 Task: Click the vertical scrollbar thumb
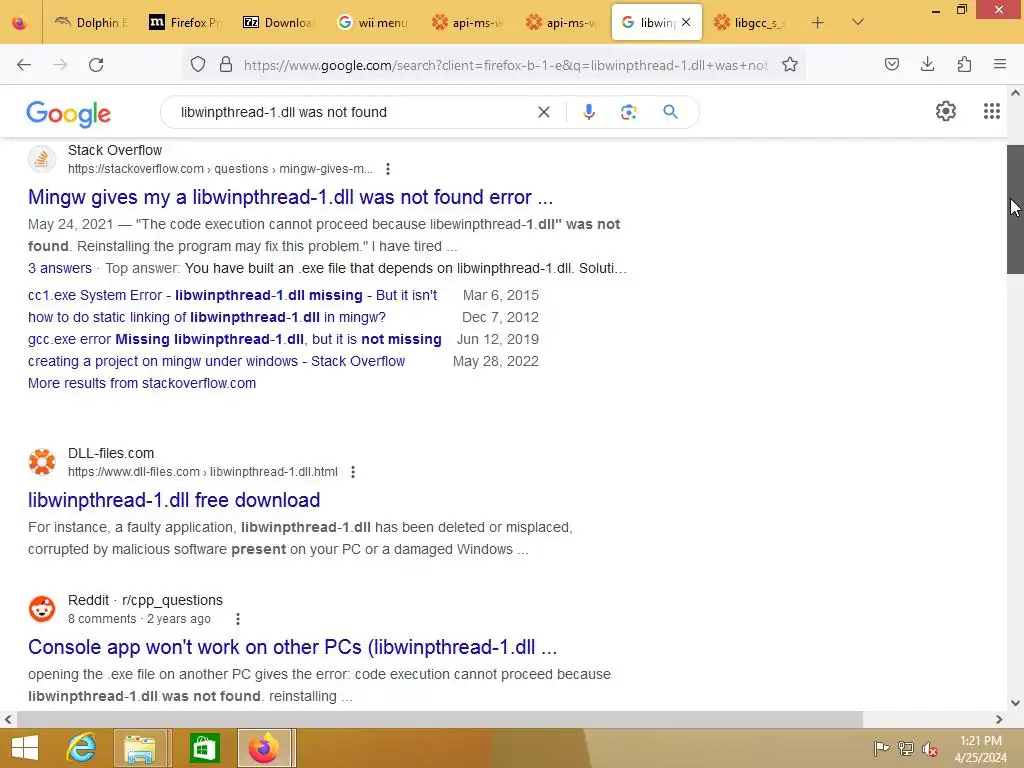(1015, 209)
